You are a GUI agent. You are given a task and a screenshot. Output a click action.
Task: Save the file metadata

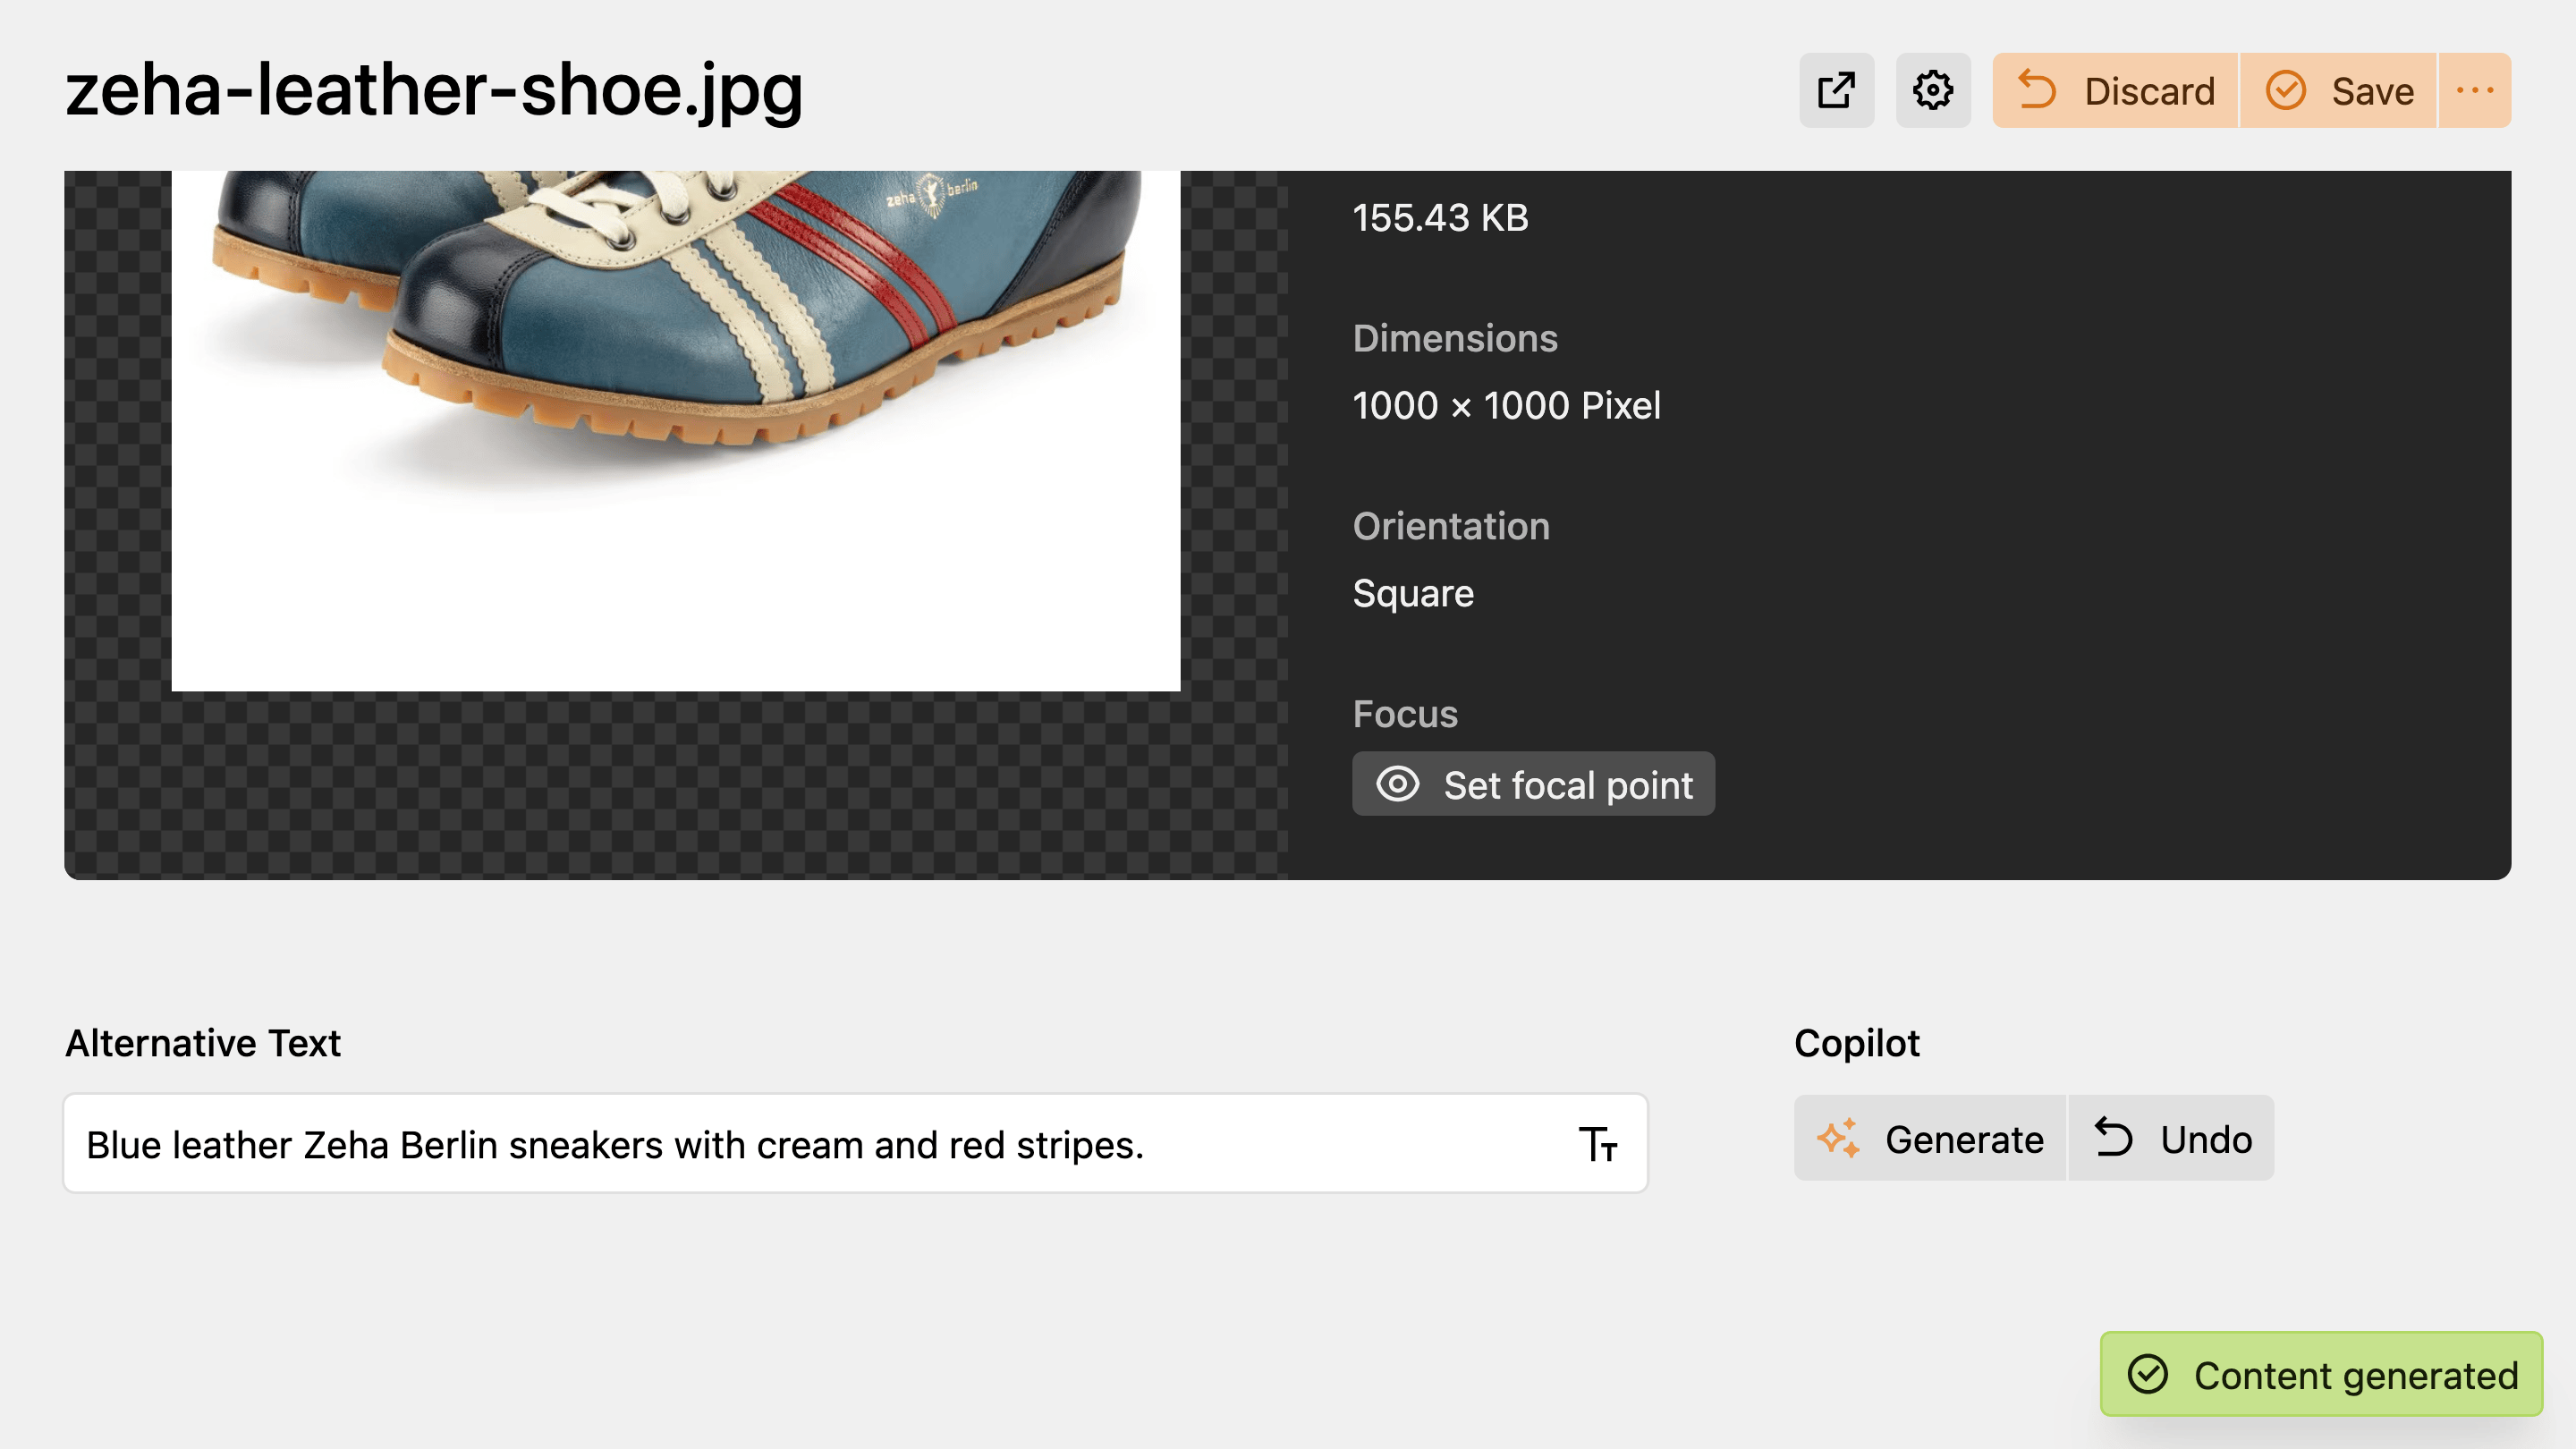pyautogui.click(x=2338, y=90)
